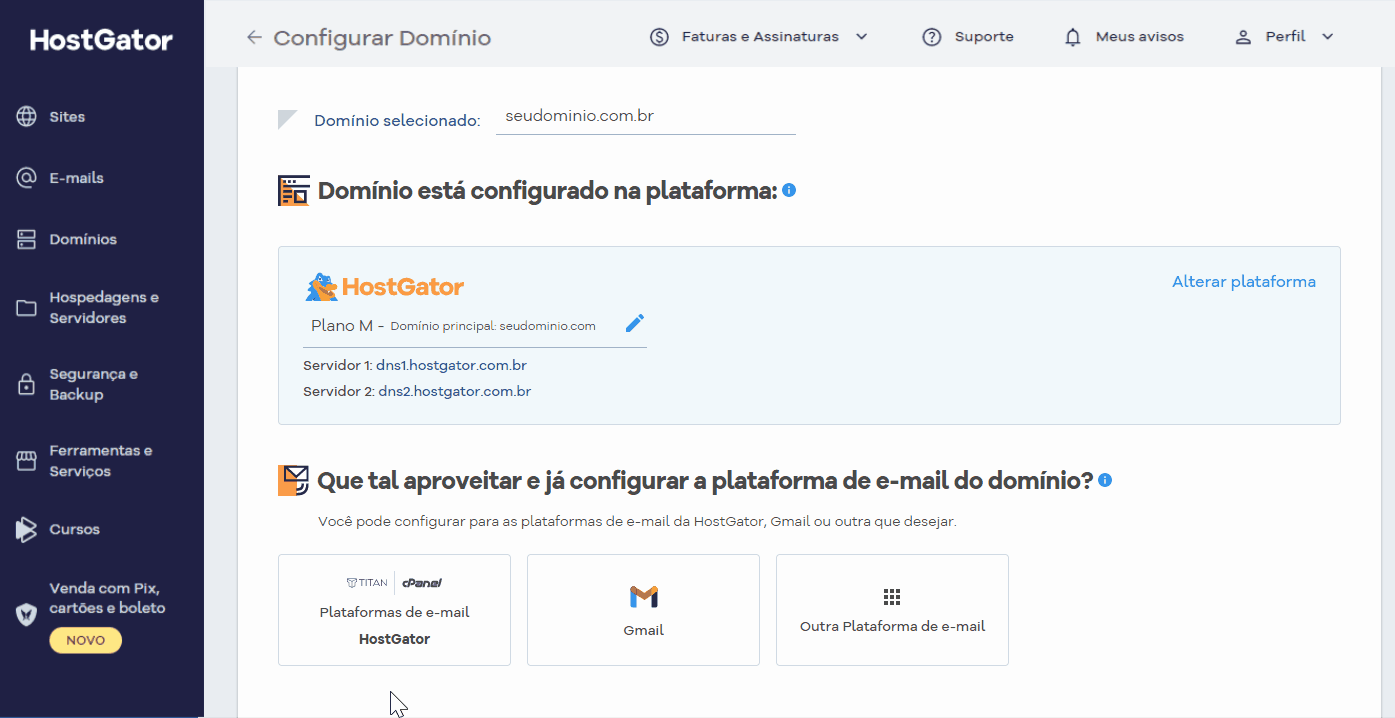This screenshot has height=718, width=1395.
Task: Click the HostGator mascot logo in card
Action: click(384, 287)
